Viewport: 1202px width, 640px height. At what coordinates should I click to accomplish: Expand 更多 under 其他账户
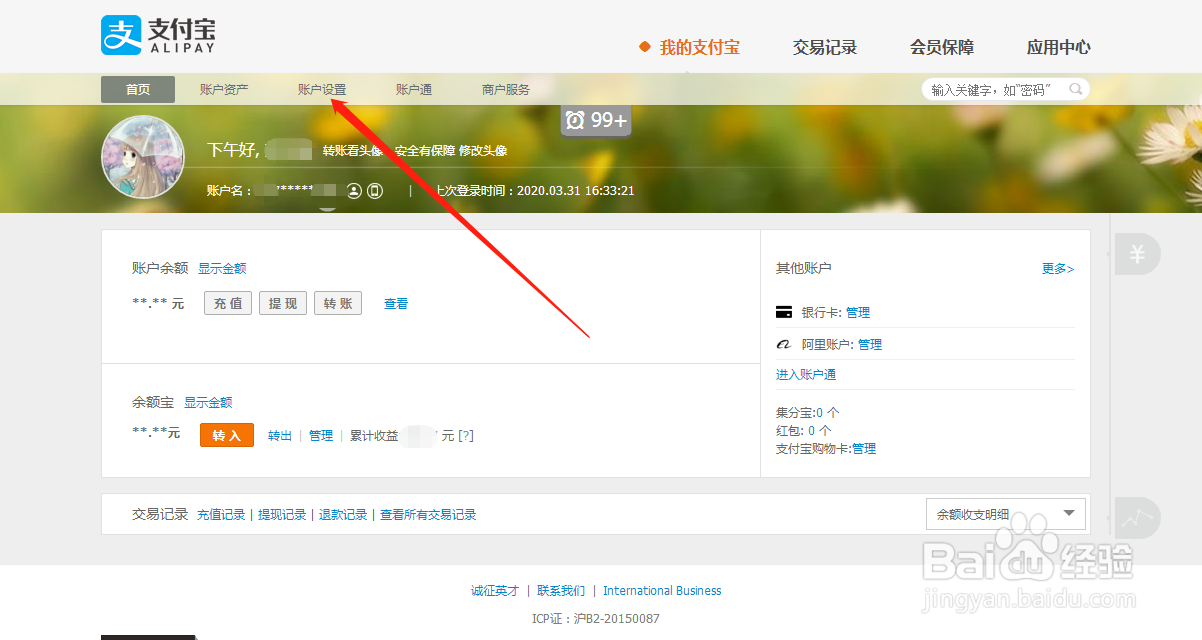pos(1056,268)
